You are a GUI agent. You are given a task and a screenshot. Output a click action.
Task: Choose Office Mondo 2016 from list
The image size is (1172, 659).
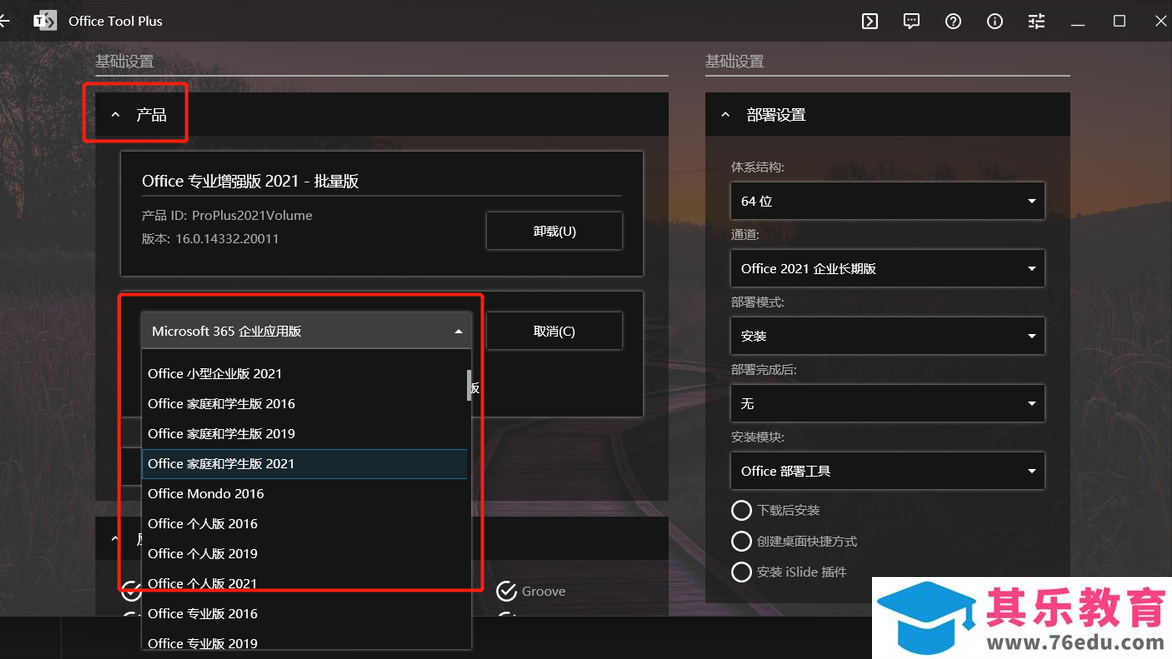point(304,493)
